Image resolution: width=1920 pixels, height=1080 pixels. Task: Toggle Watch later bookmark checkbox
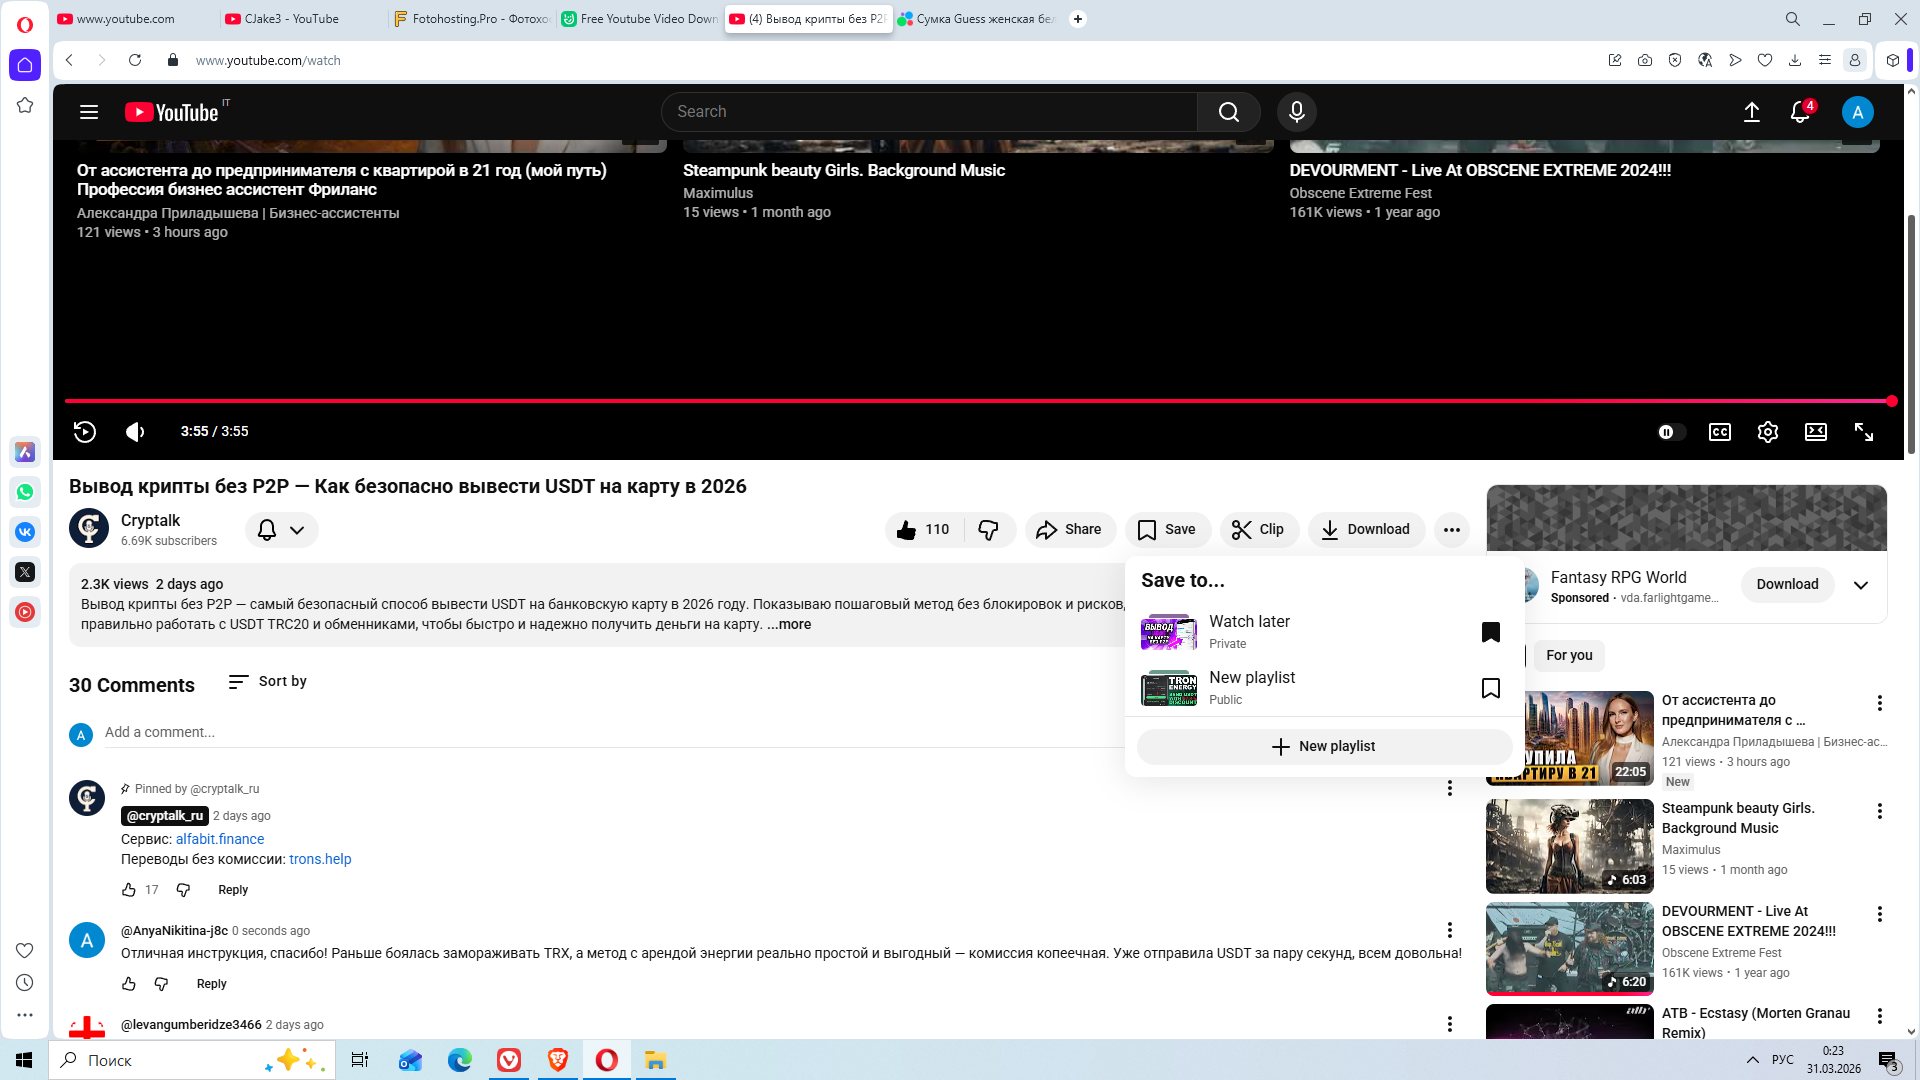[1490, 632]
